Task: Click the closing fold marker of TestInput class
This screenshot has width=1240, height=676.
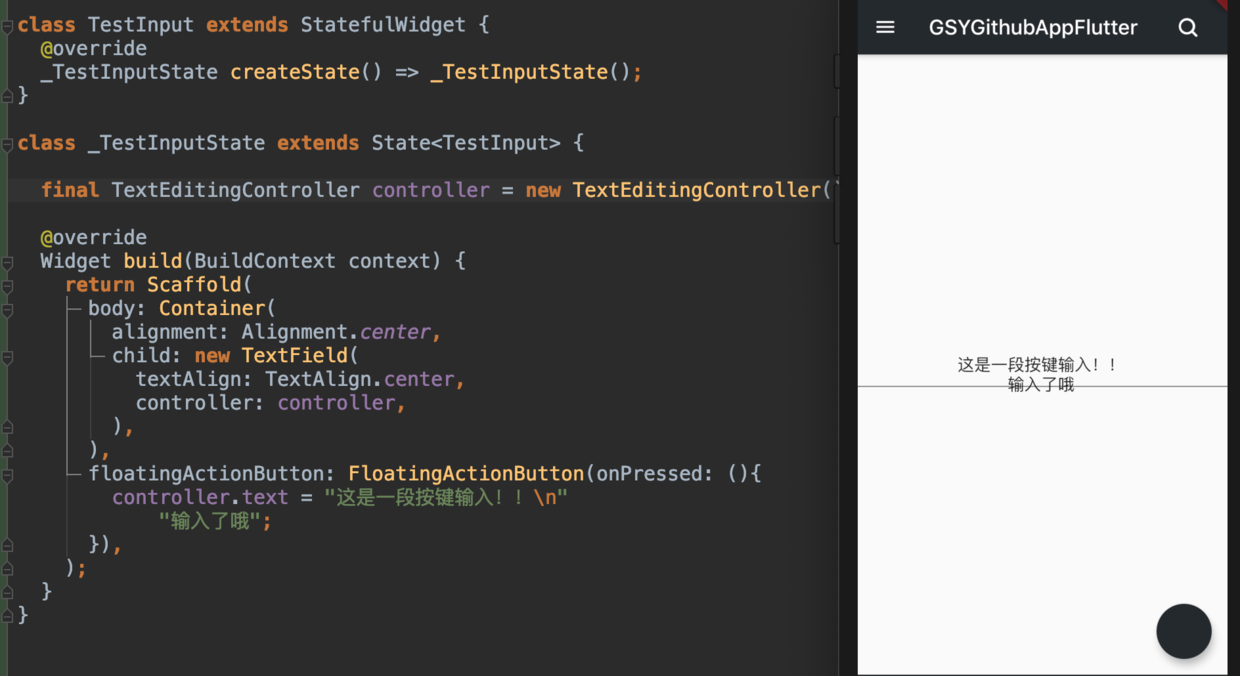Action: [x=7, y=97]
